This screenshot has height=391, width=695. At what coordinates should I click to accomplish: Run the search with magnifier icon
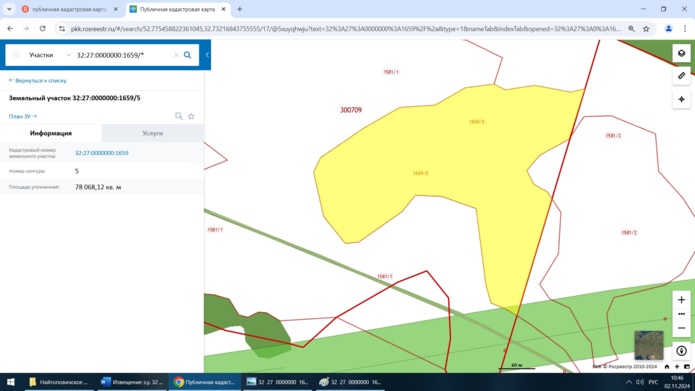pos(187,55)
